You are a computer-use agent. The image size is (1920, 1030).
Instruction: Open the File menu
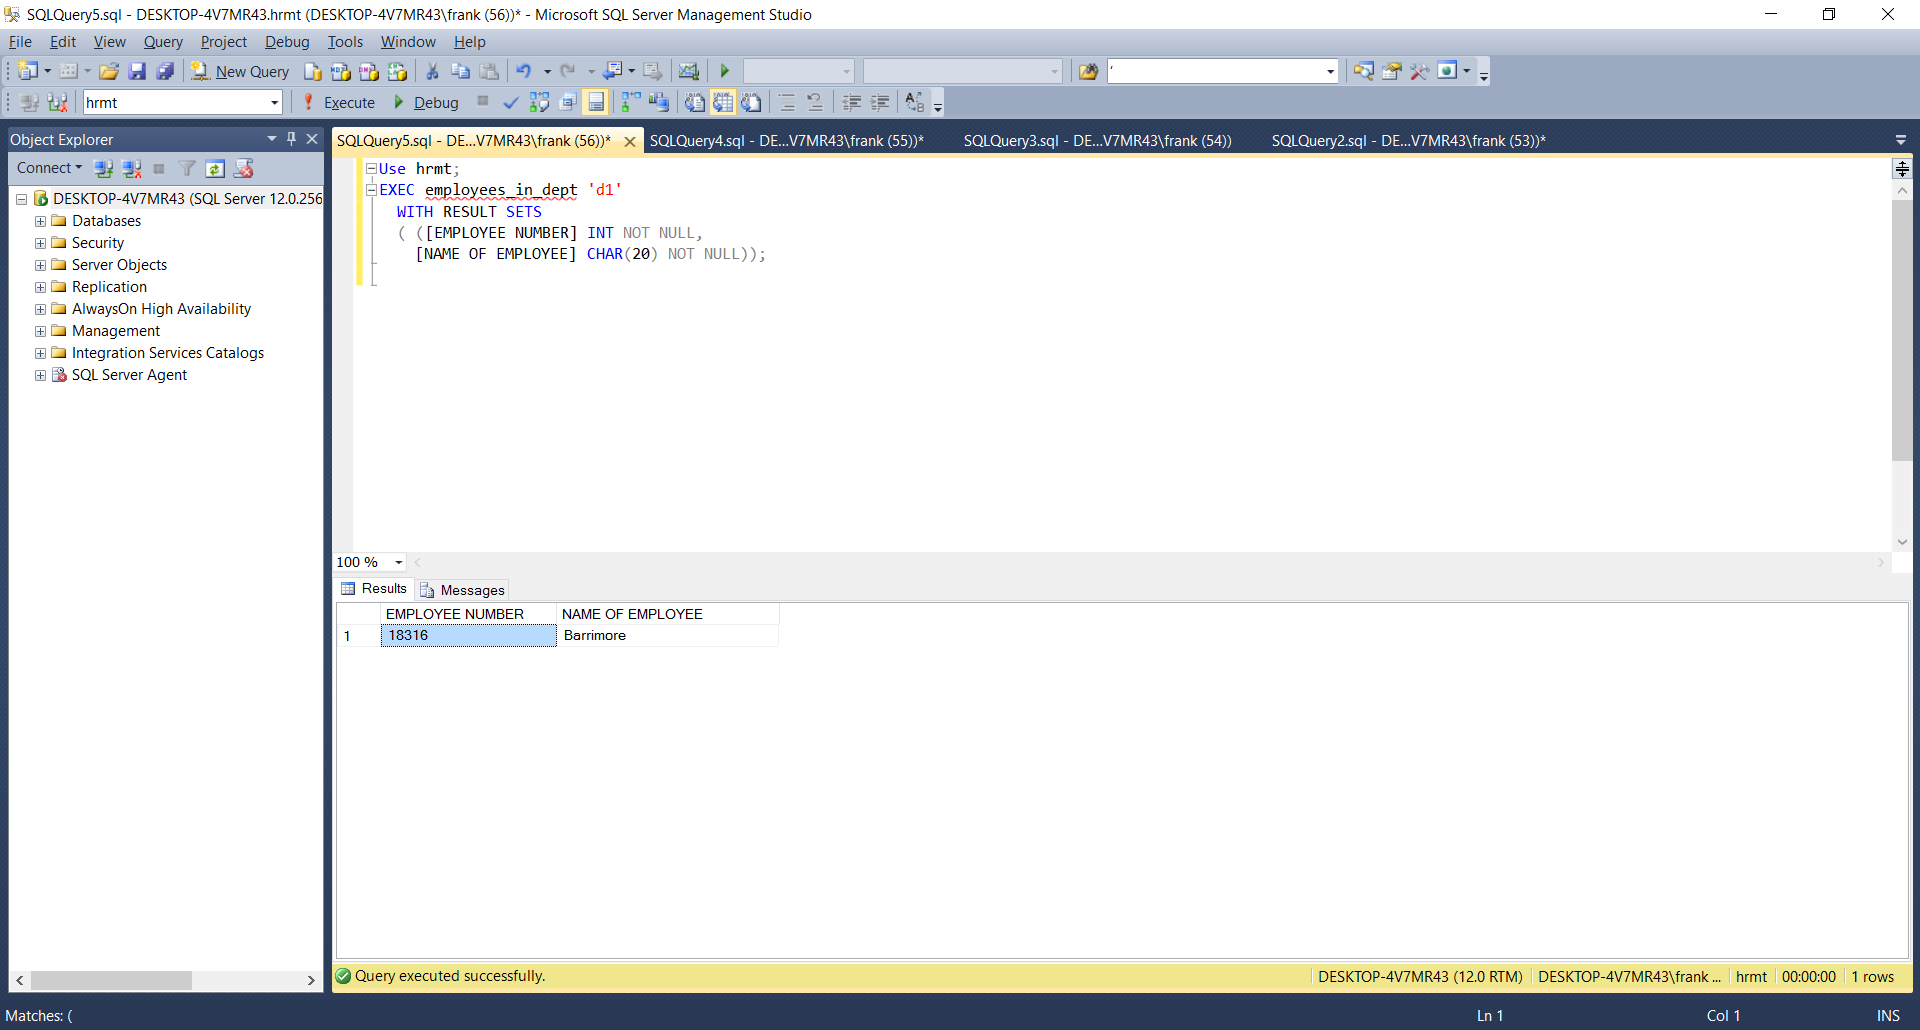20,42
